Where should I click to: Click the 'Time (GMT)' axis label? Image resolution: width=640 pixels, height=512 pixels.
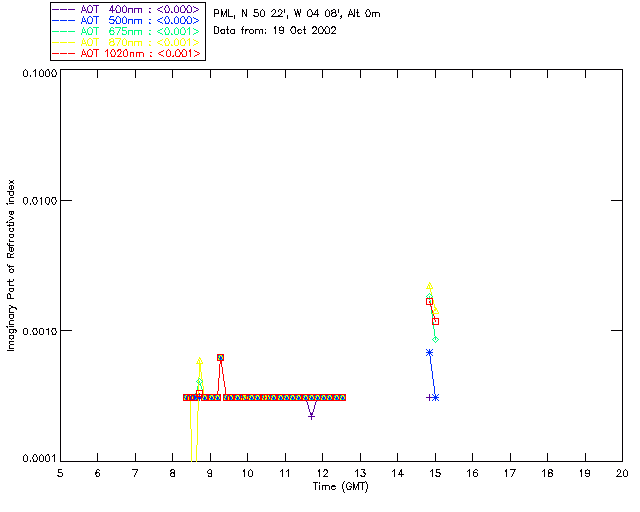340,487
